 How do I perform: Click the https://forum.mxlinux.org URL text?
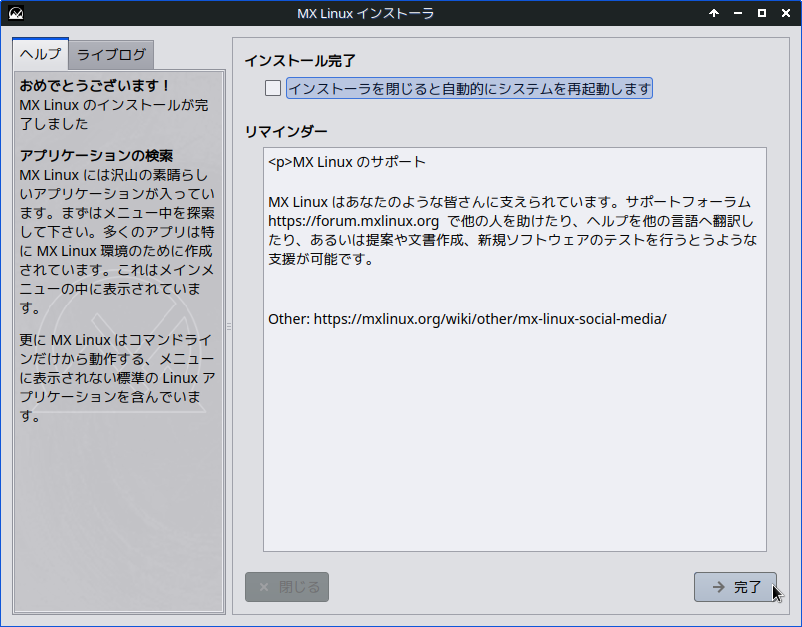click(353, 221)
